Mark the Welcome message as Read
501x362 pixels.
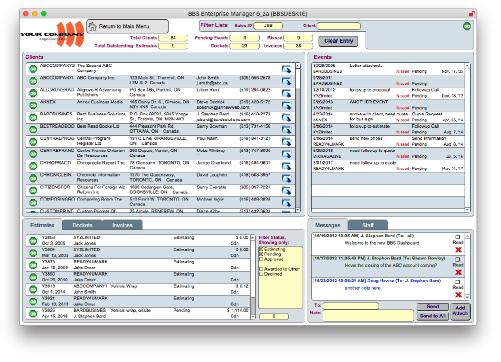[x=458, y=237]
